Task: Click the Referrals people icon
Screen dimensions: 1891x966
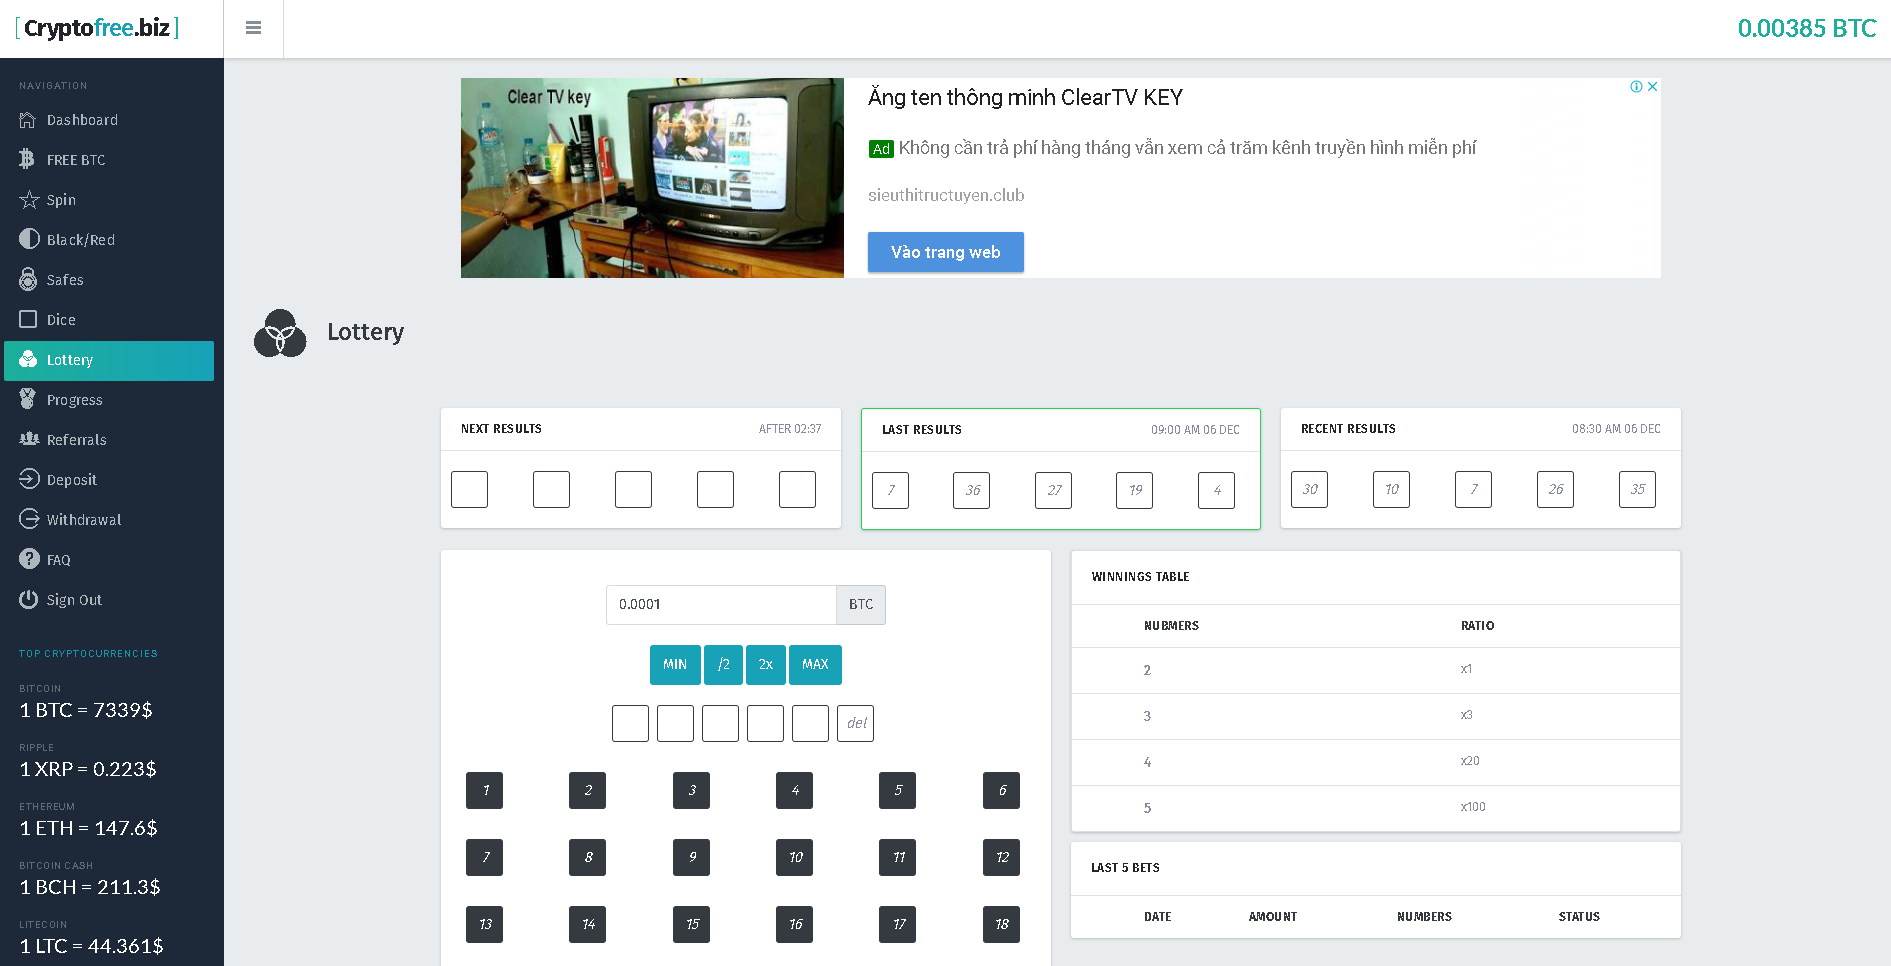Action: 28,440
